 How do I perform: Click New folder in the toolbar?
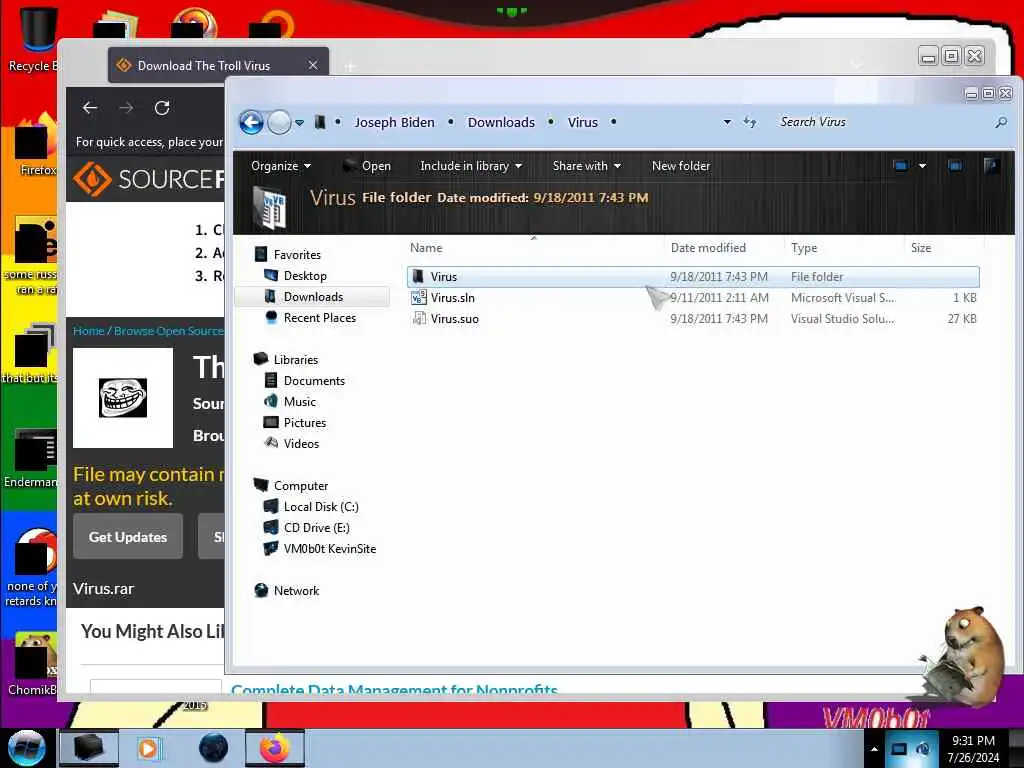point(680,166)
